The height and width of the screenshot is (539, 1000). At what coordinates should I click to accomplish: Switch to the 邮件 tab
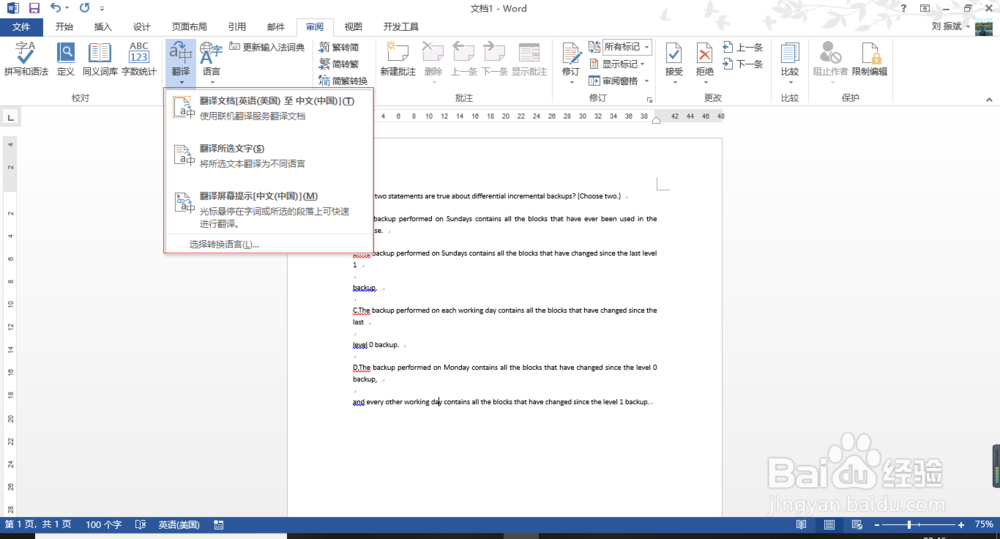tap(276, 27)
